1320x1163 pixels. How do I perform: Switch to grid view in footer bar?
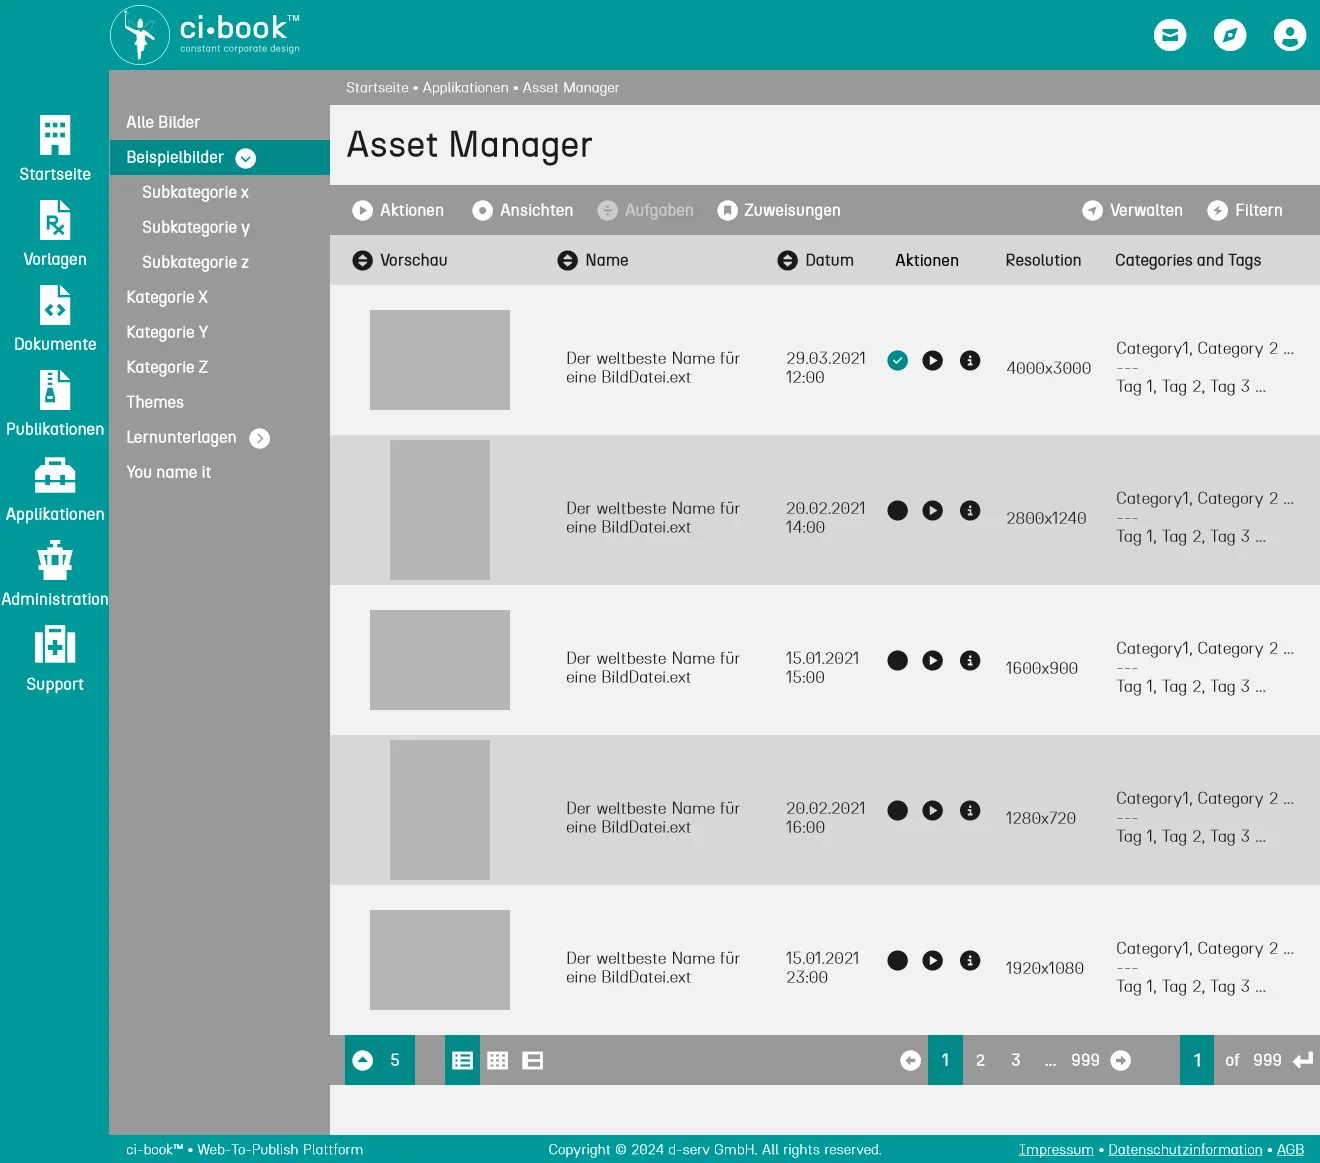(x=497, y=1060)
